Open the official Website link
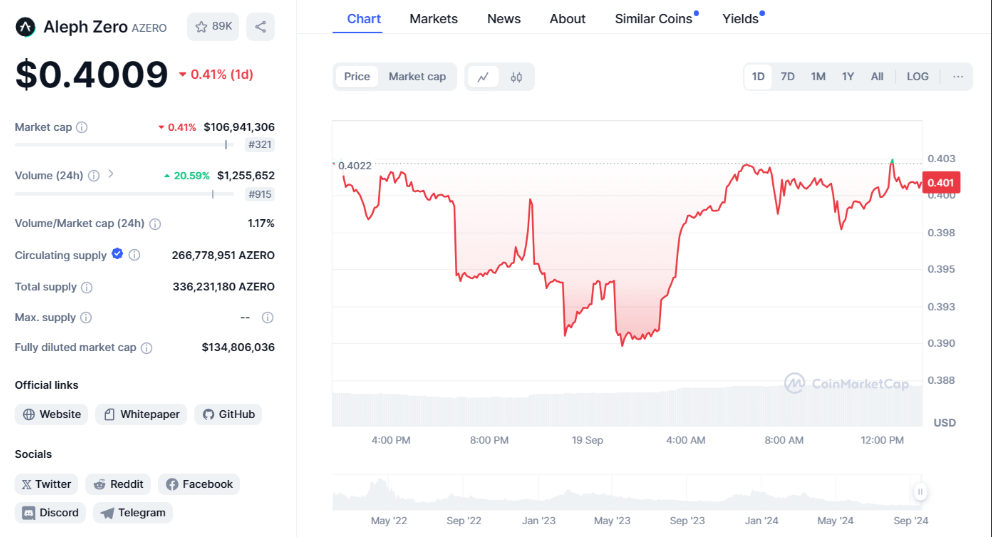This screenshot has height=537, width=992. click(x=51, y=414)
